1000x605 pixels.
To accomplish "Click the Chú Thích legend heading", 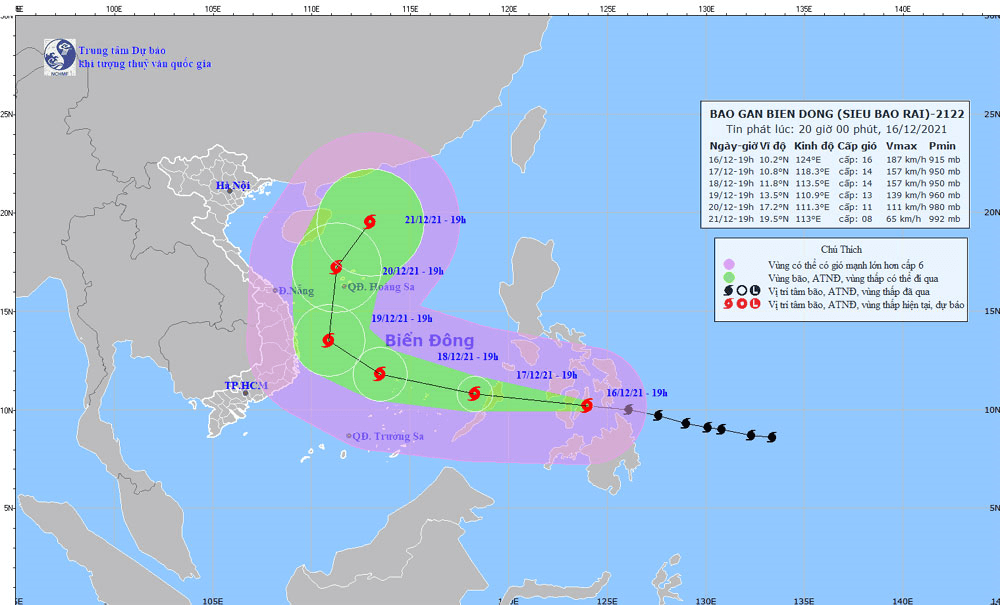I will pos(841,249).
